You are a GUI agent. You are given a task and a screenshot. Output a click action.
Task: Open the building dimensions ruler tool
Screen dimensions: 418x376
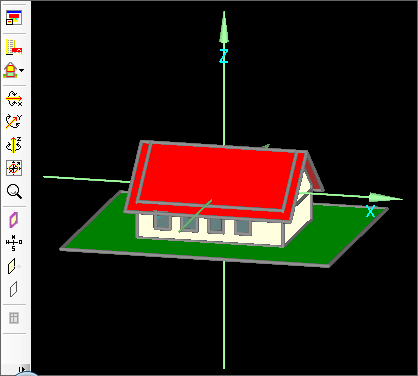pyautogui.click(x=14, y=47)
